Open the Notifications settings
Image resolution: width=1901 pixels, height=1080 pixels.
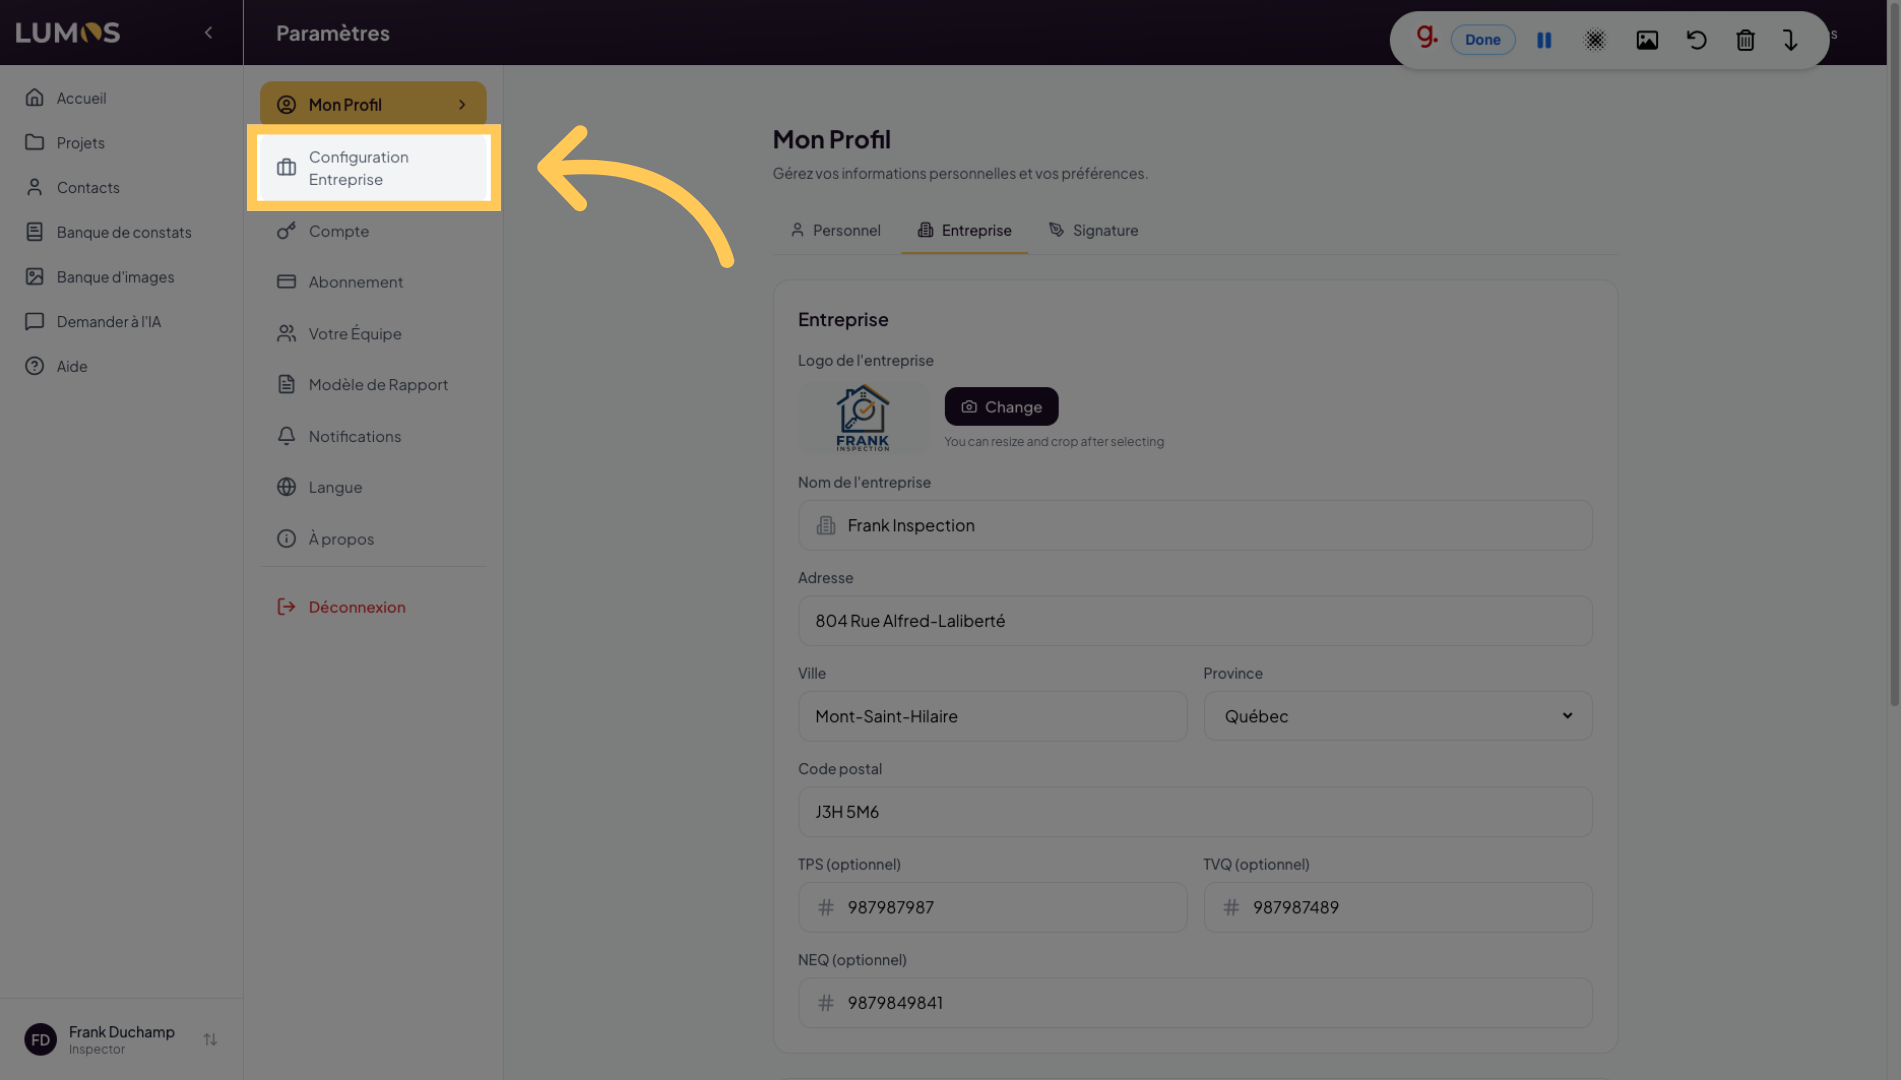(x=354, y=436)
